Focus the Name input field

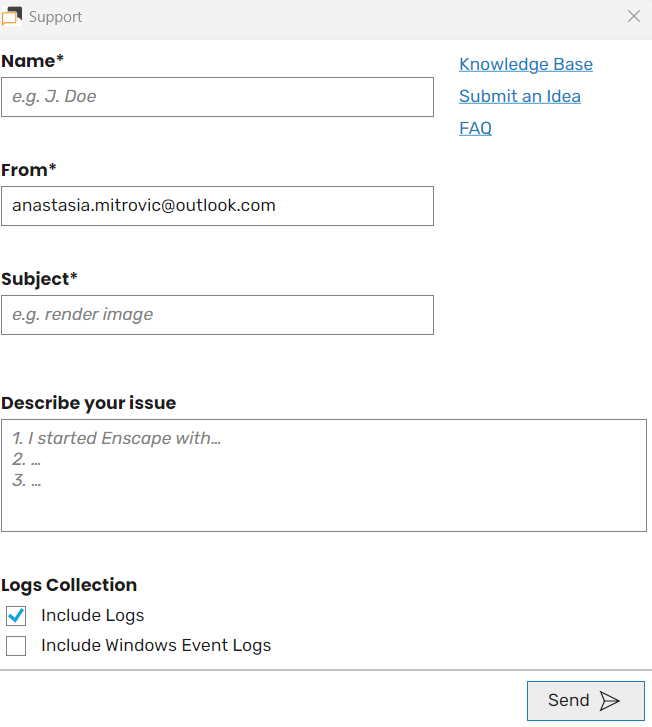click(217, 97)
